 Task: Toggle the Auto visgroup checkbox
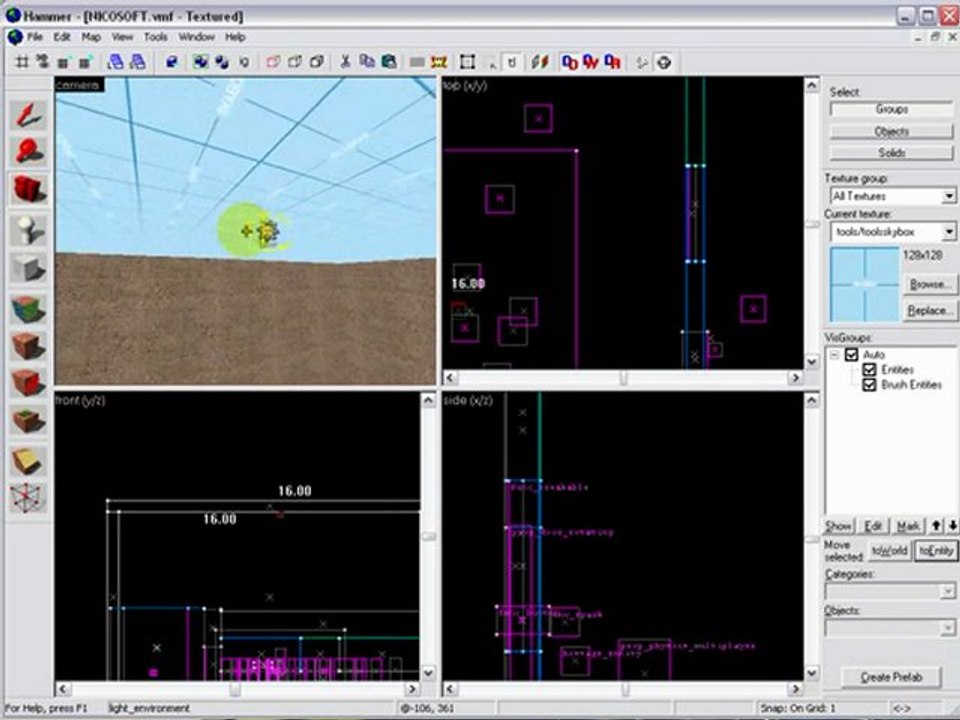click(x=852, y=355)
